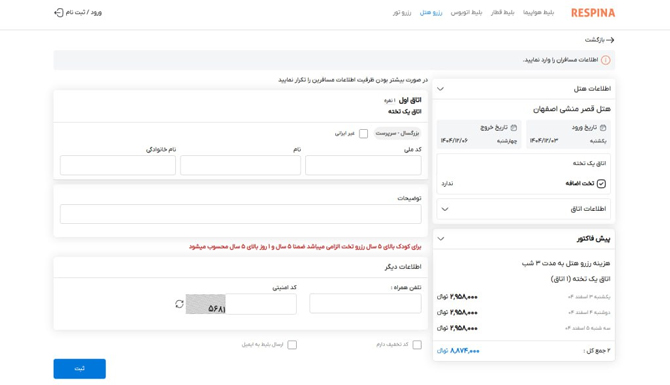Click the اطلاعات دیگر heading

[x=403, y=267]
